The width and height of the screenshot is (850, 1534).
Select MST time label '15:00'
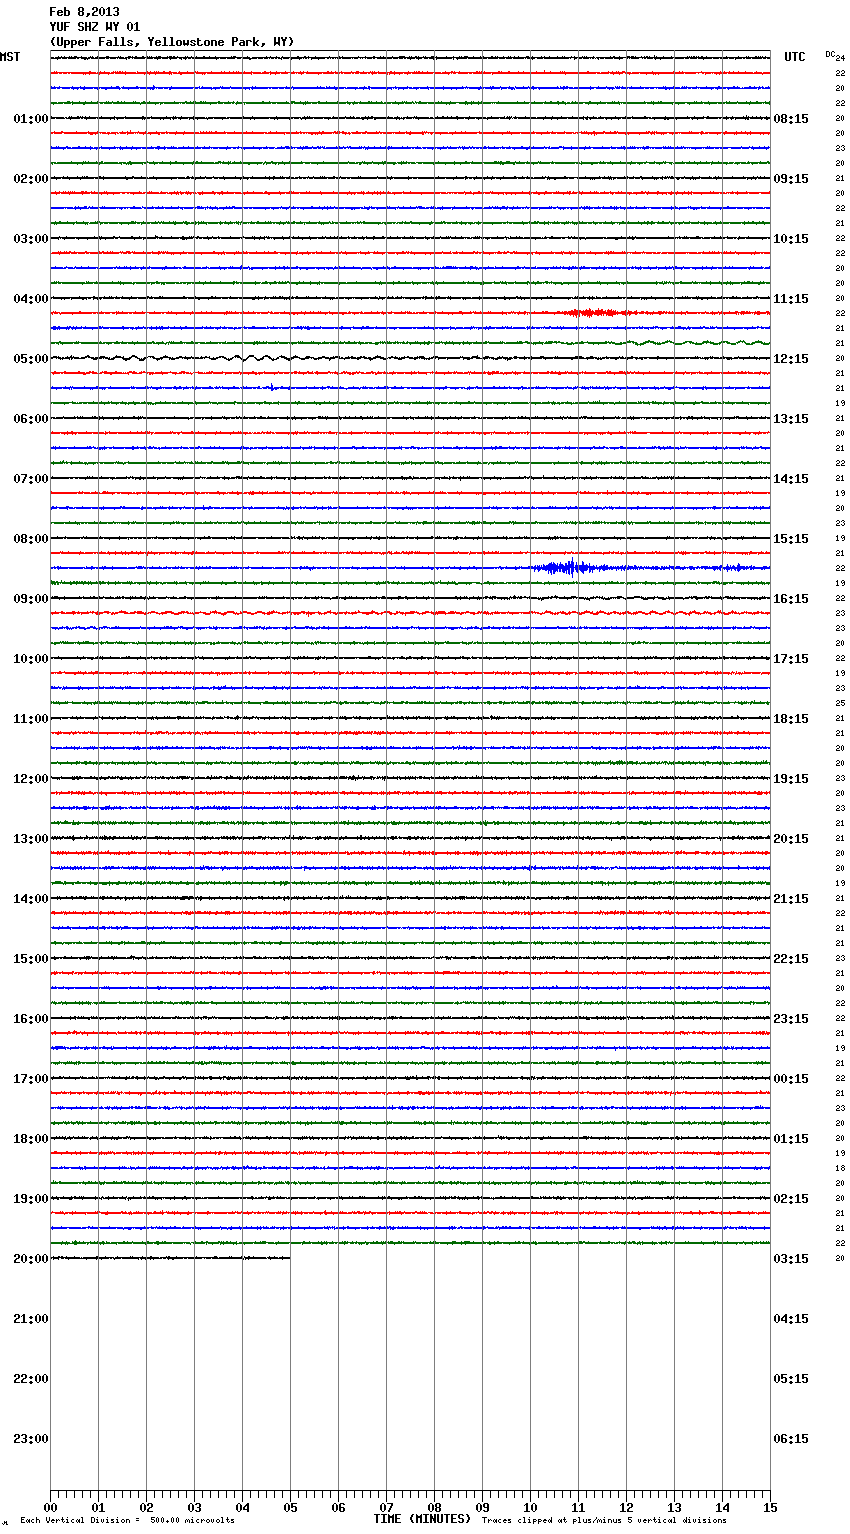pos(31,959)
